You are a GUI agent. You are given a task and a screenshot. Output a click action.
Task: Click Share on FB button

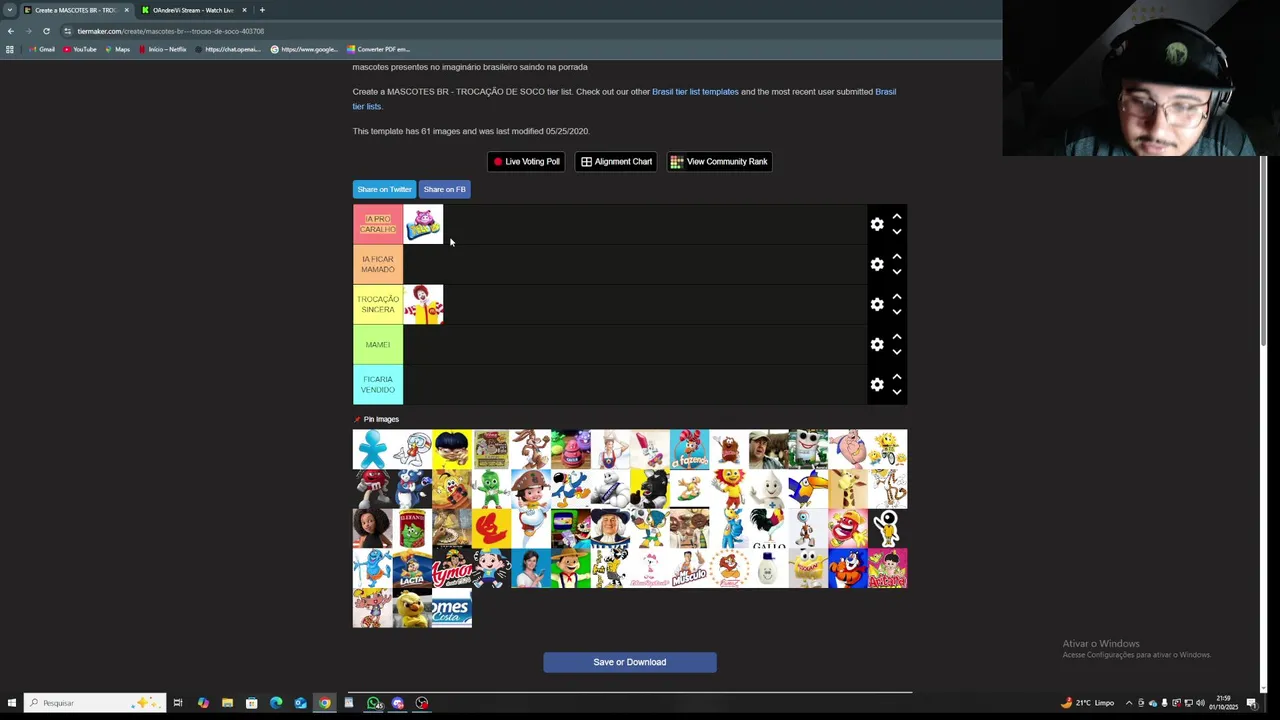[x=444, y=189]
